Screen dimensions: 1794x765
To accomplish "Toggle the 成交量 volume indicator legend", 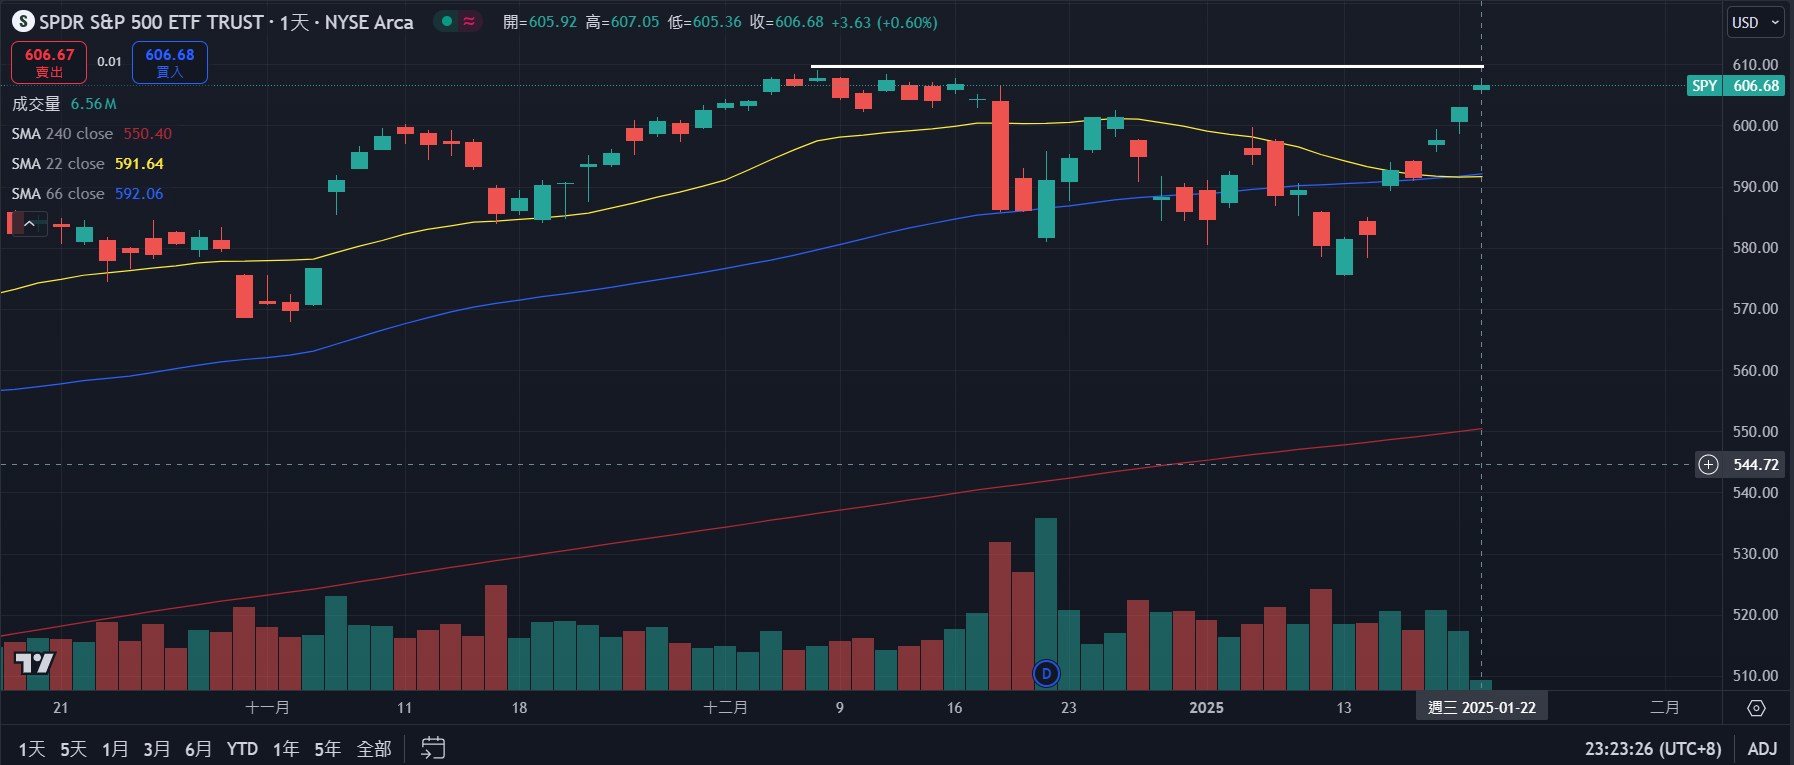I will (36, 104).
